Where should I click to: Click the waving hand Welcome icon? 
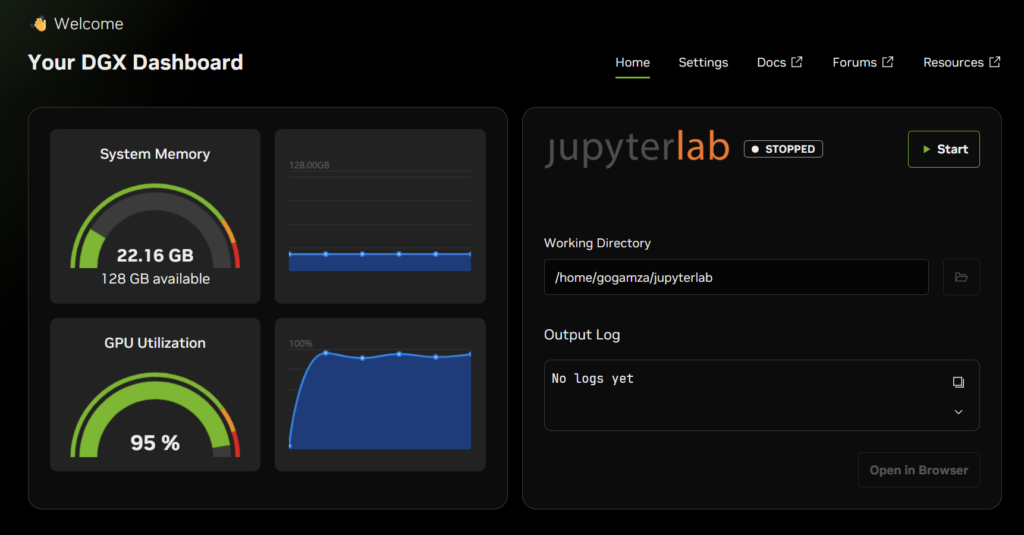coord(39,23)
